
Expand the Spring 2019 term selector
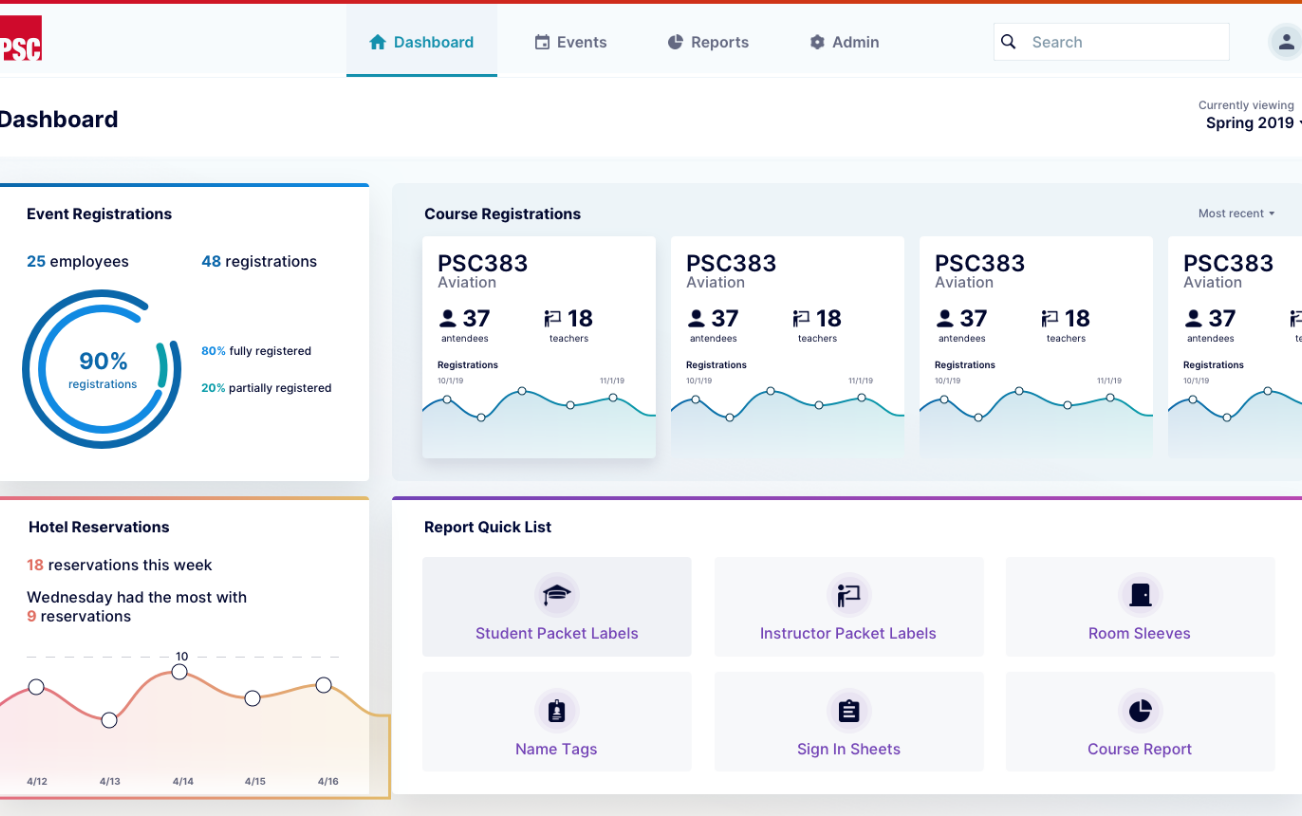coord(1253,123)
